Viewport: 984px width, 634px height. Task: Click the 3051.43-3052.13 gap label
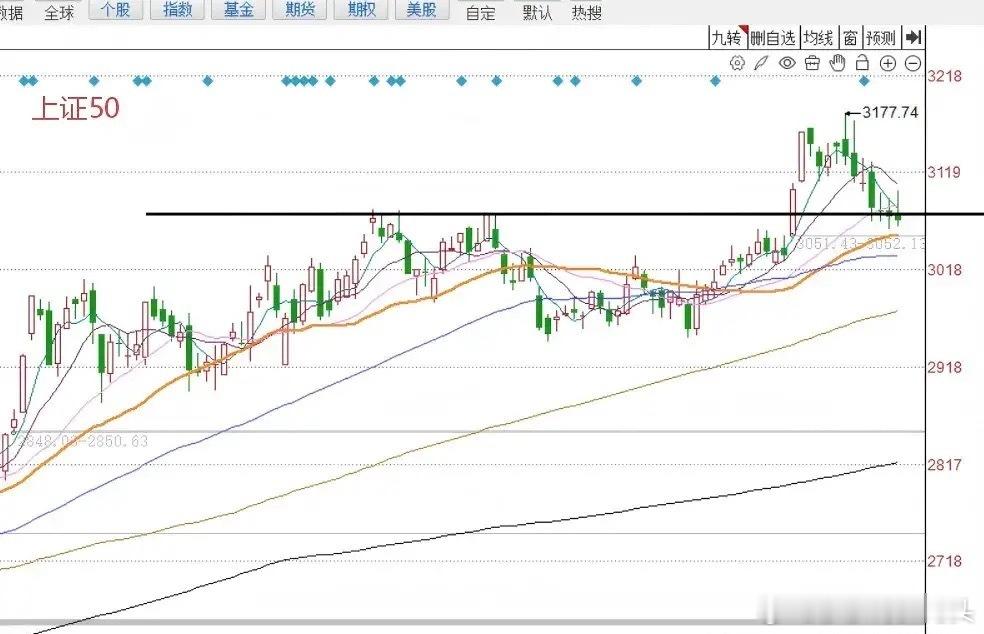pos(860,244)
